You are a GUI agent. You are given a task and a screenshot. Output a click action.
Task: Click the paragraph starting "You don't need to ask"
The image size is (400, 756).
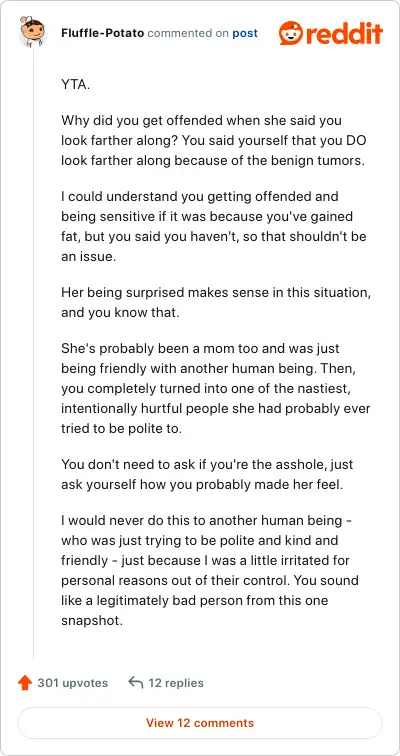click(207, 474)
